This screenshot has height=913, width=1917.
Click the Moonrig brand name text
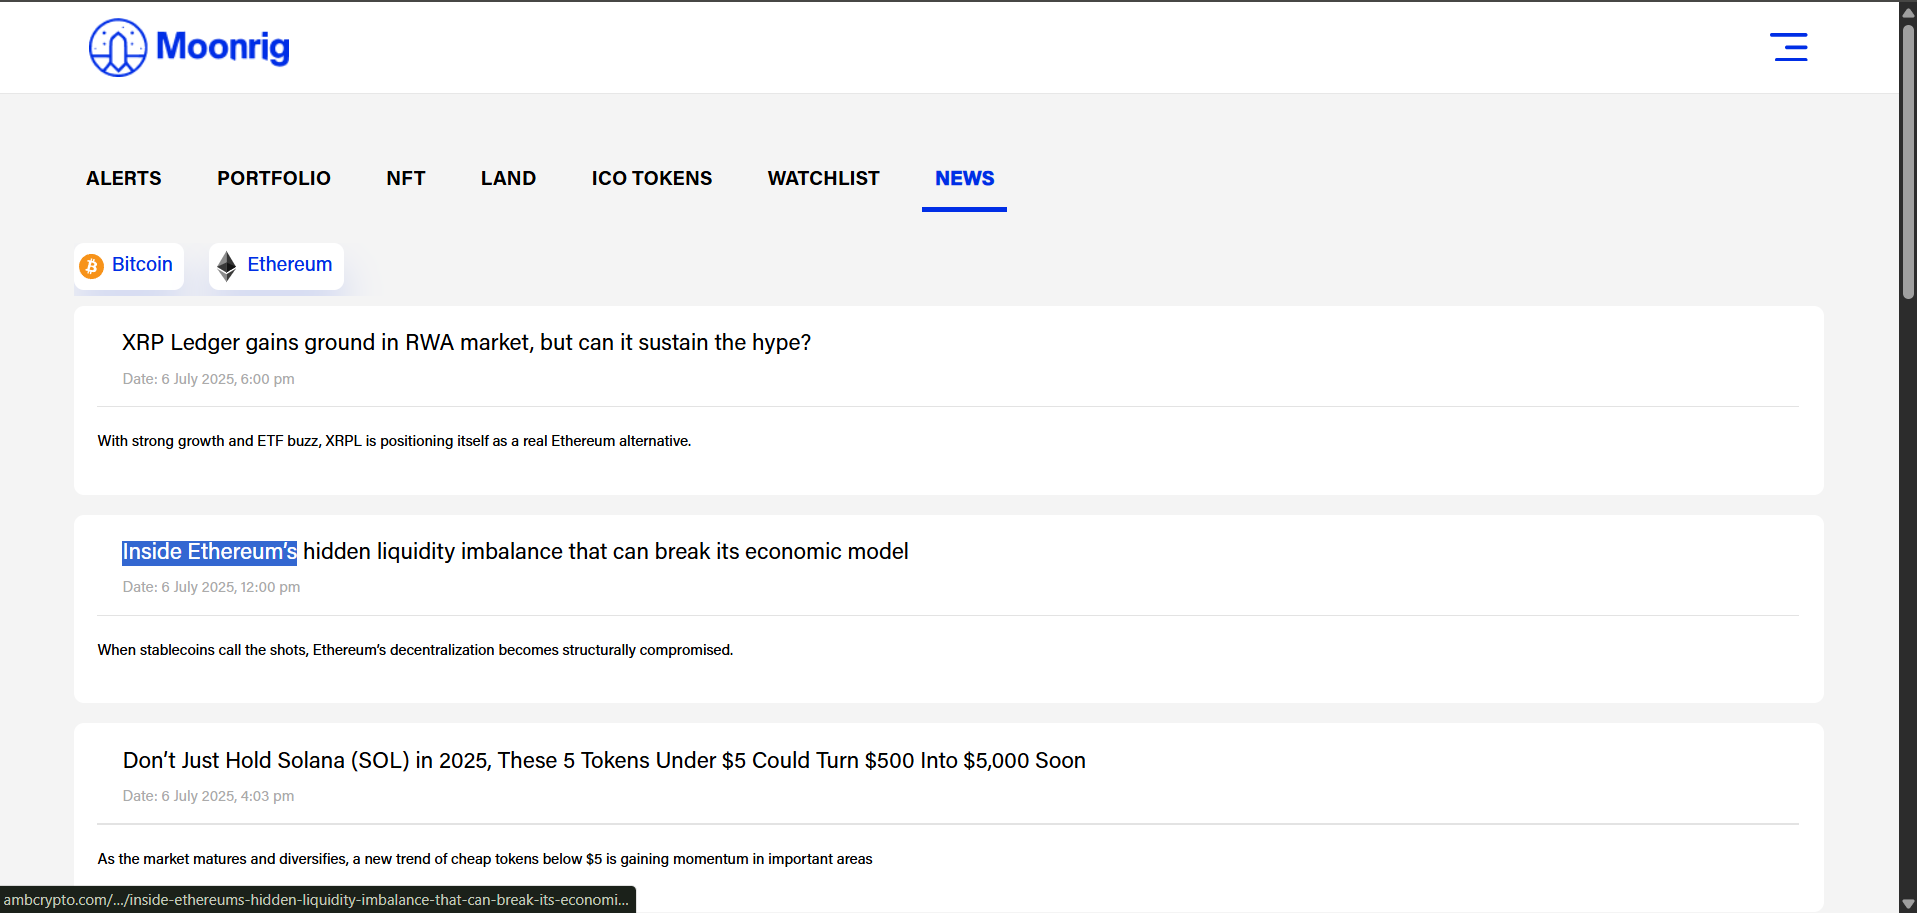223,47
